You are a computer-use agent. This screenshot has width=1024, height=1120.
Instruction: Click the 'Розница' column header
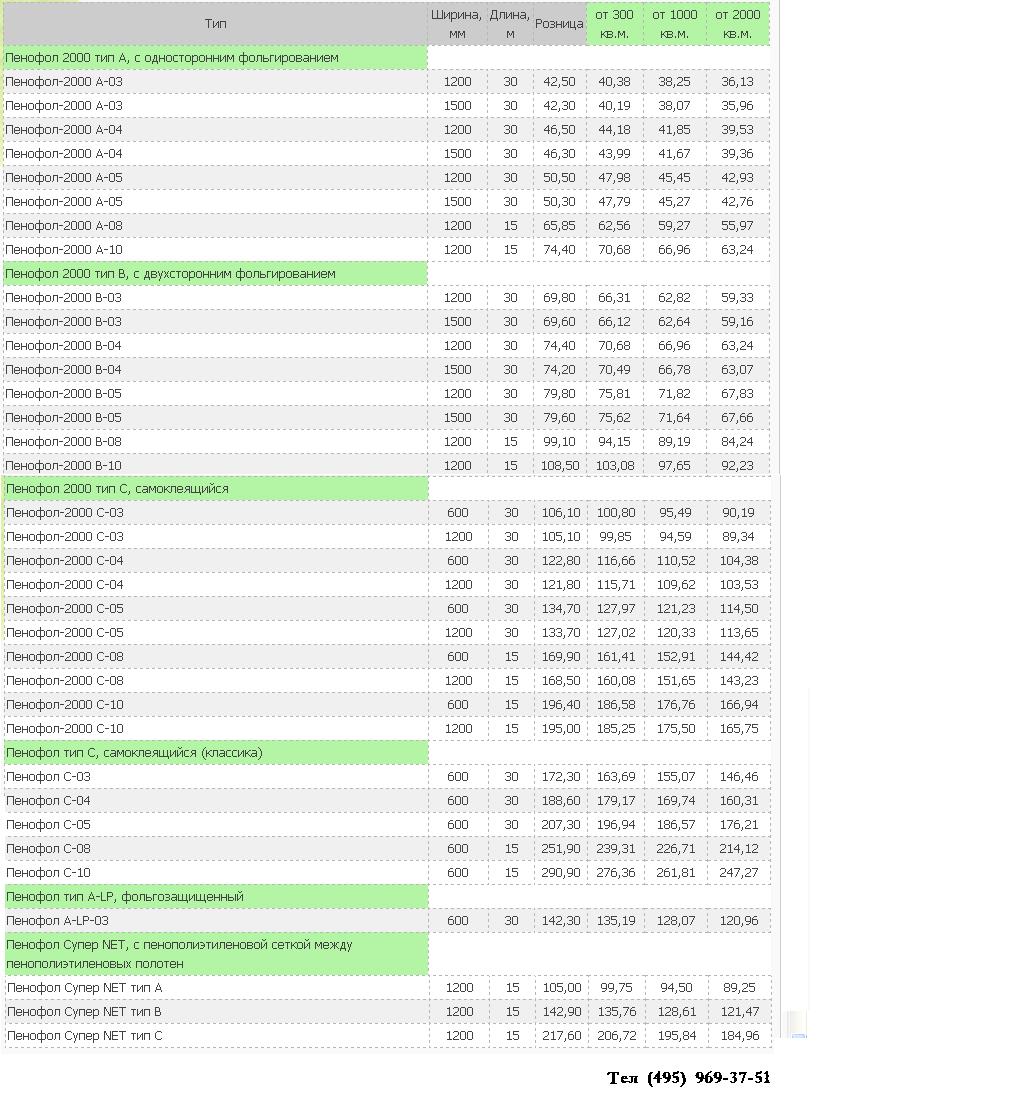(559, 24)
